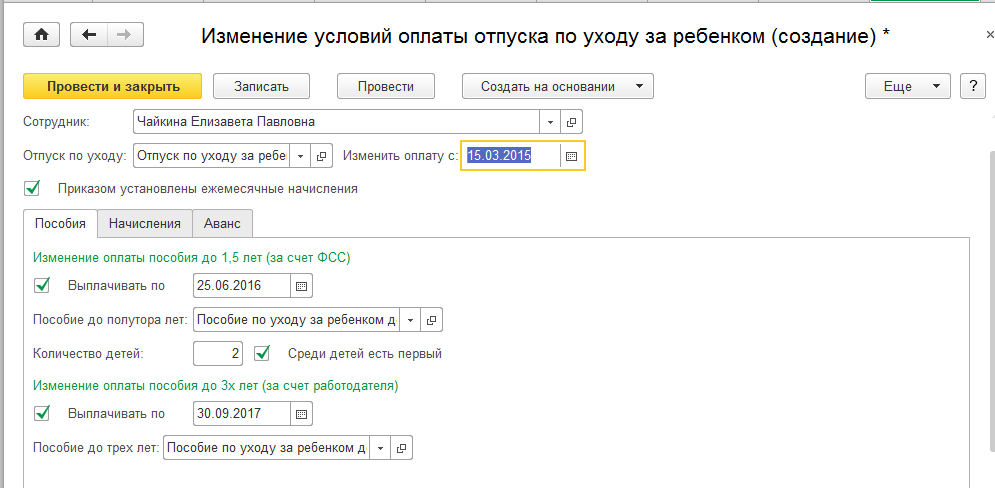Expand the Пособие до полутора лет dropdown

click(411, 320)
